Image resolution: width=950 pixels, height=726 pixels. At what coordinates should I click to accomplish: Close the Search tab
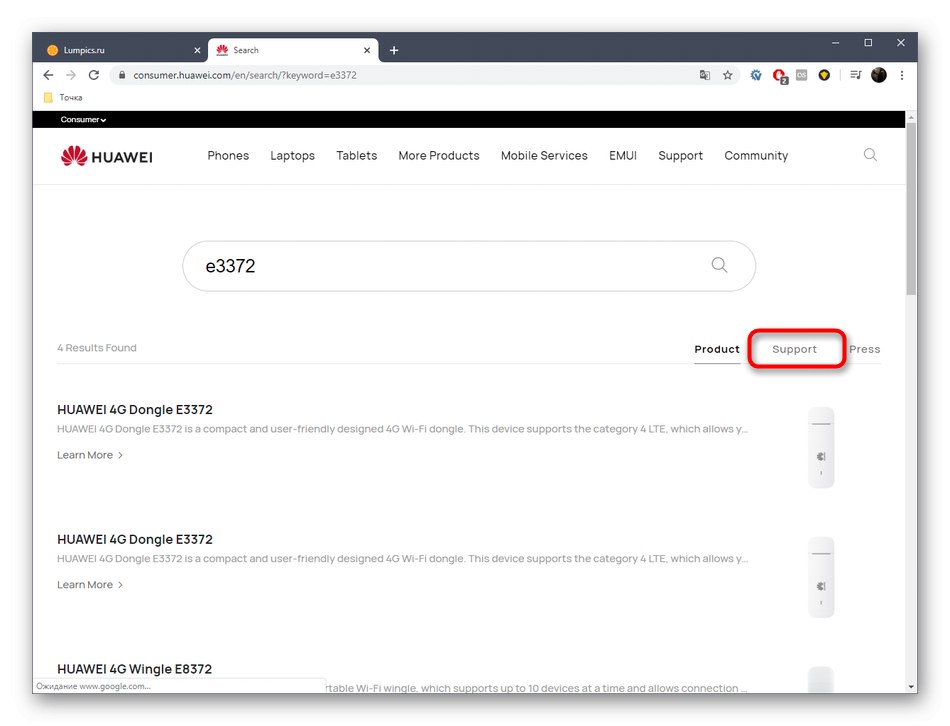click(367, 50)
